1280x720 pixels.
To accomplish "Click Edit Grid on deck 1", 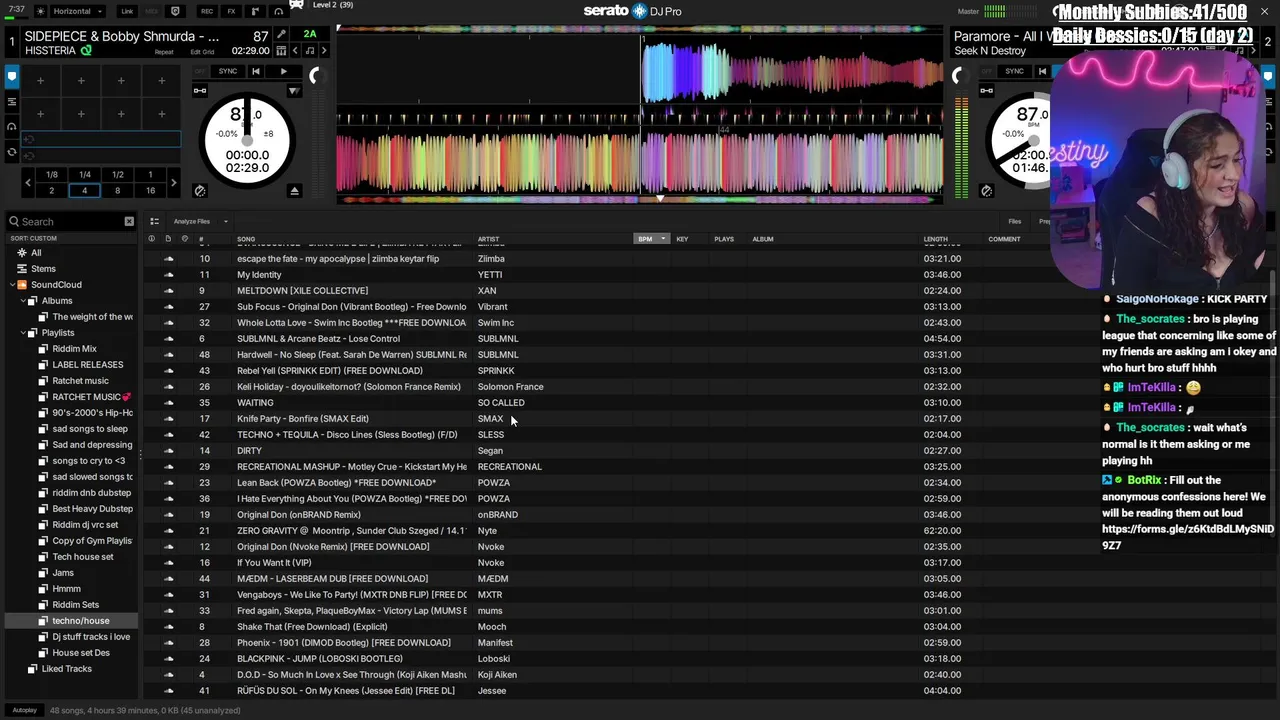I will (x=202, y=52).
